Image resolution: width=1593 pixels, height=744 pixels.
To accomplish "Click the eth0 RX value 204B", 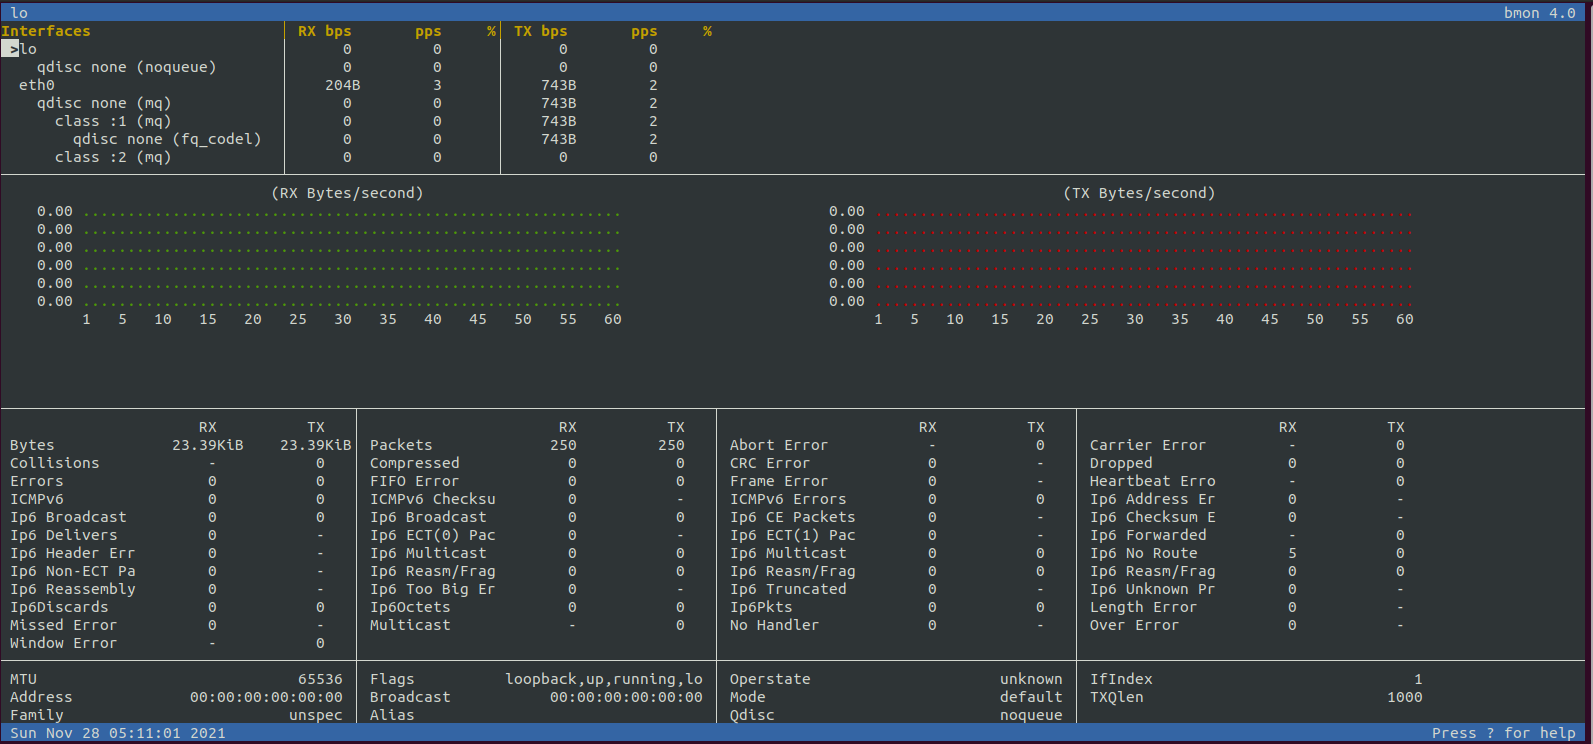I will point(343,85).
